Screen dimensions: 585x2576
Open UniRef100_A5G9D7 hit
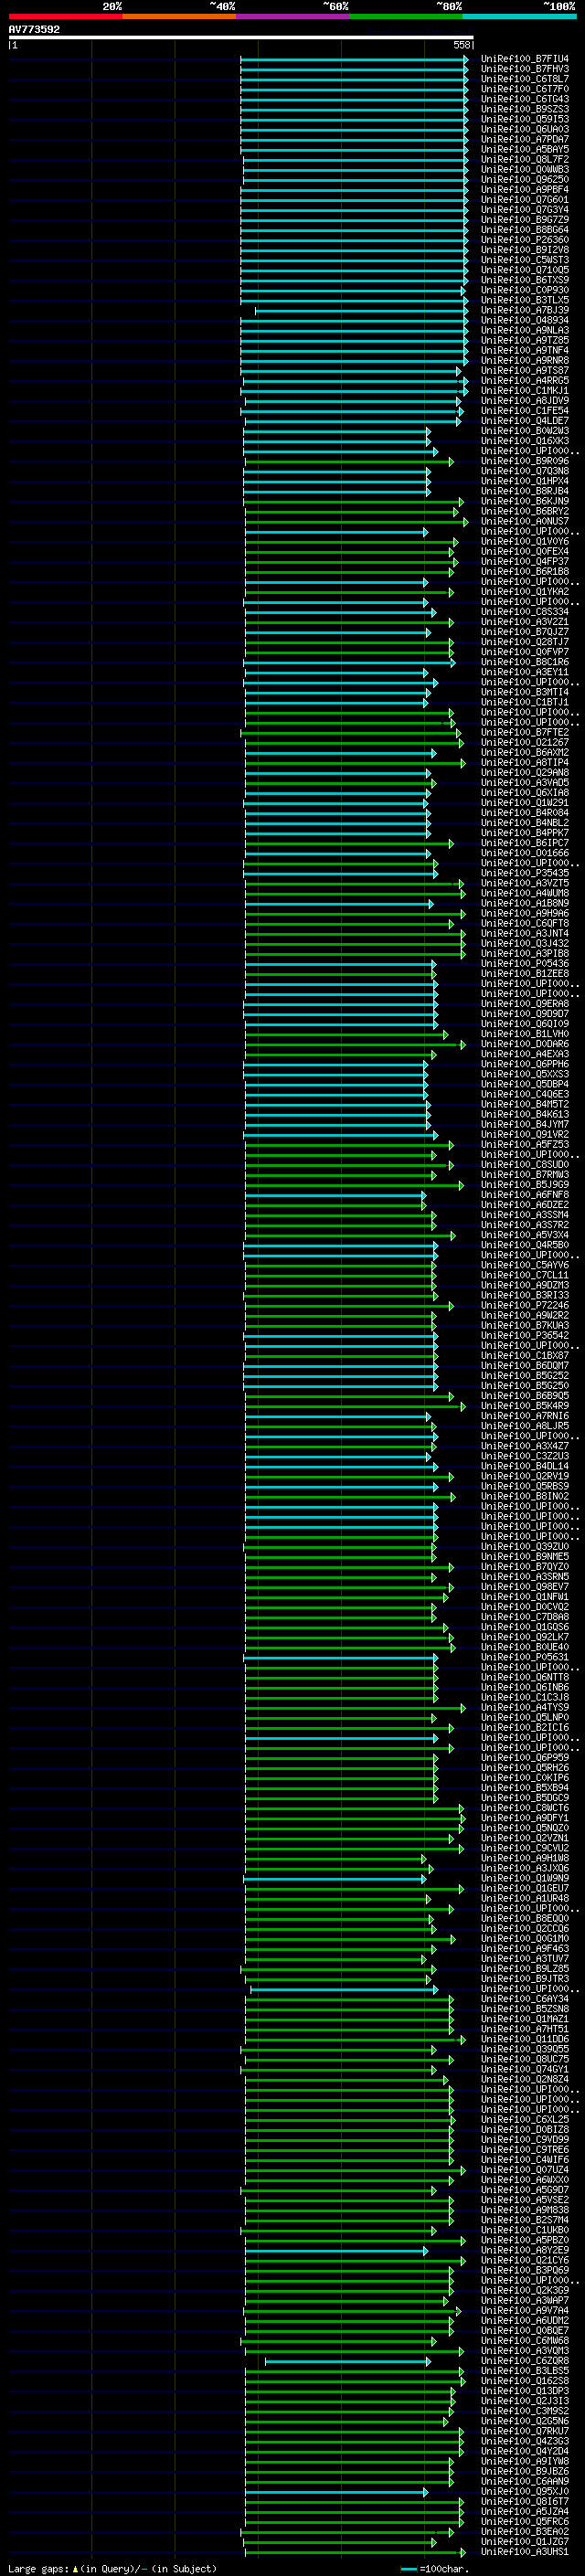pyautogui.click(x=525, y=2190)
